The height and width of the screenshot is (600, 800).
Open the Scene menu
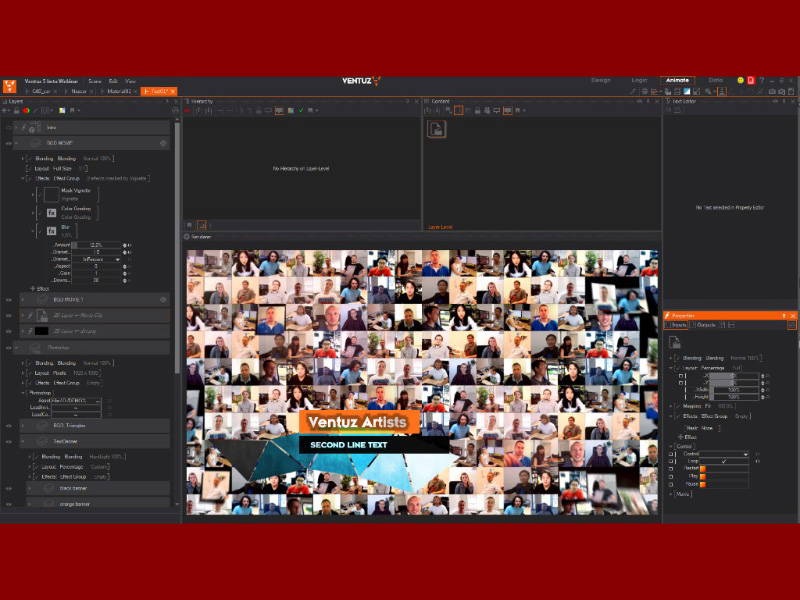(x=95, y=81)
